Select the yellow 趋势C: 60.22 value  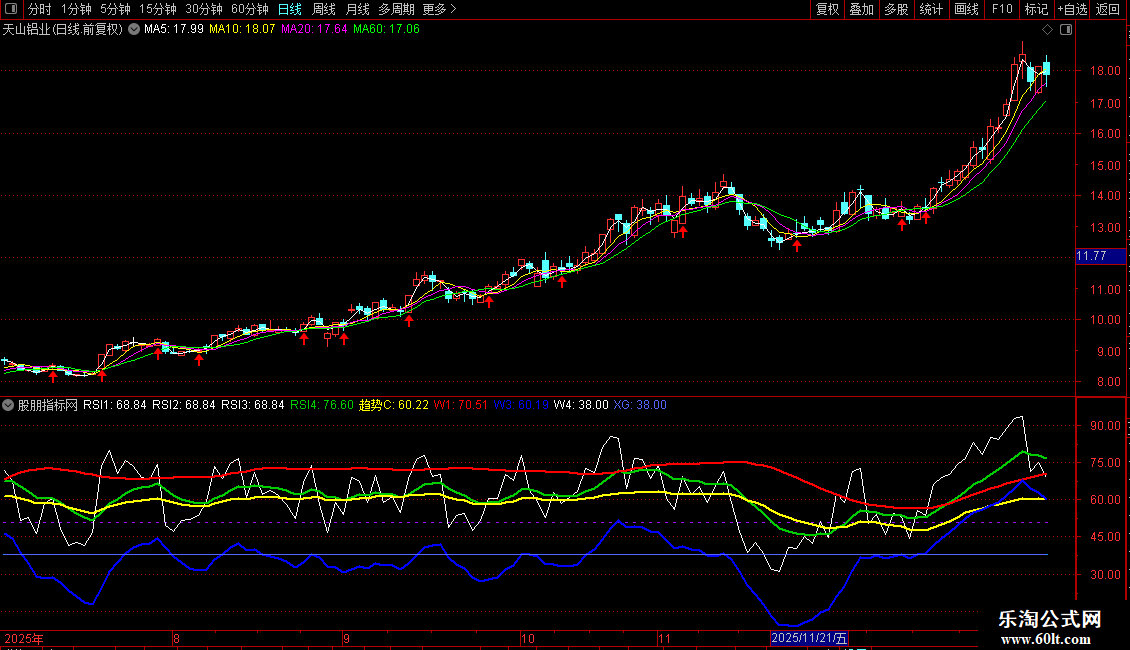click(x=393, y=405)
